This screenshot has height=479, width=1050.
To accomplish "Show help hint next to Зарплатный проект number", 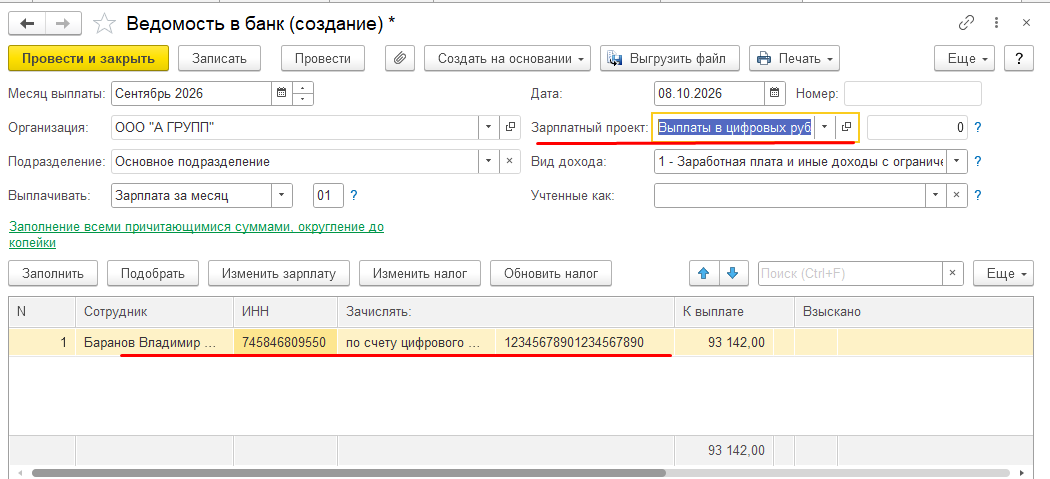I will coord(978,127).
